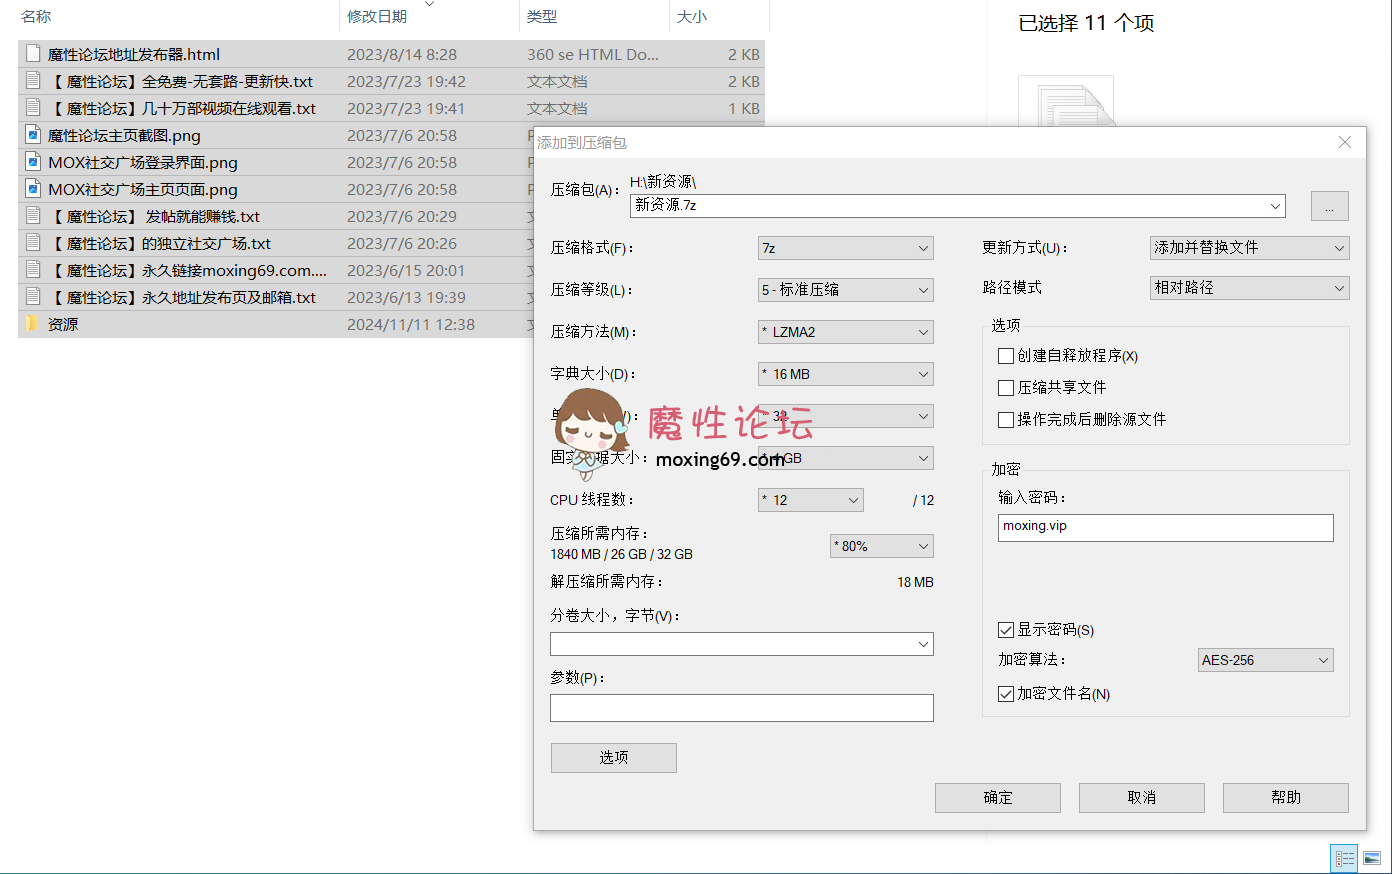Click the '...' browse icon next to archive path
This screenshot has height=874, width=1392.
[1329, 206]
